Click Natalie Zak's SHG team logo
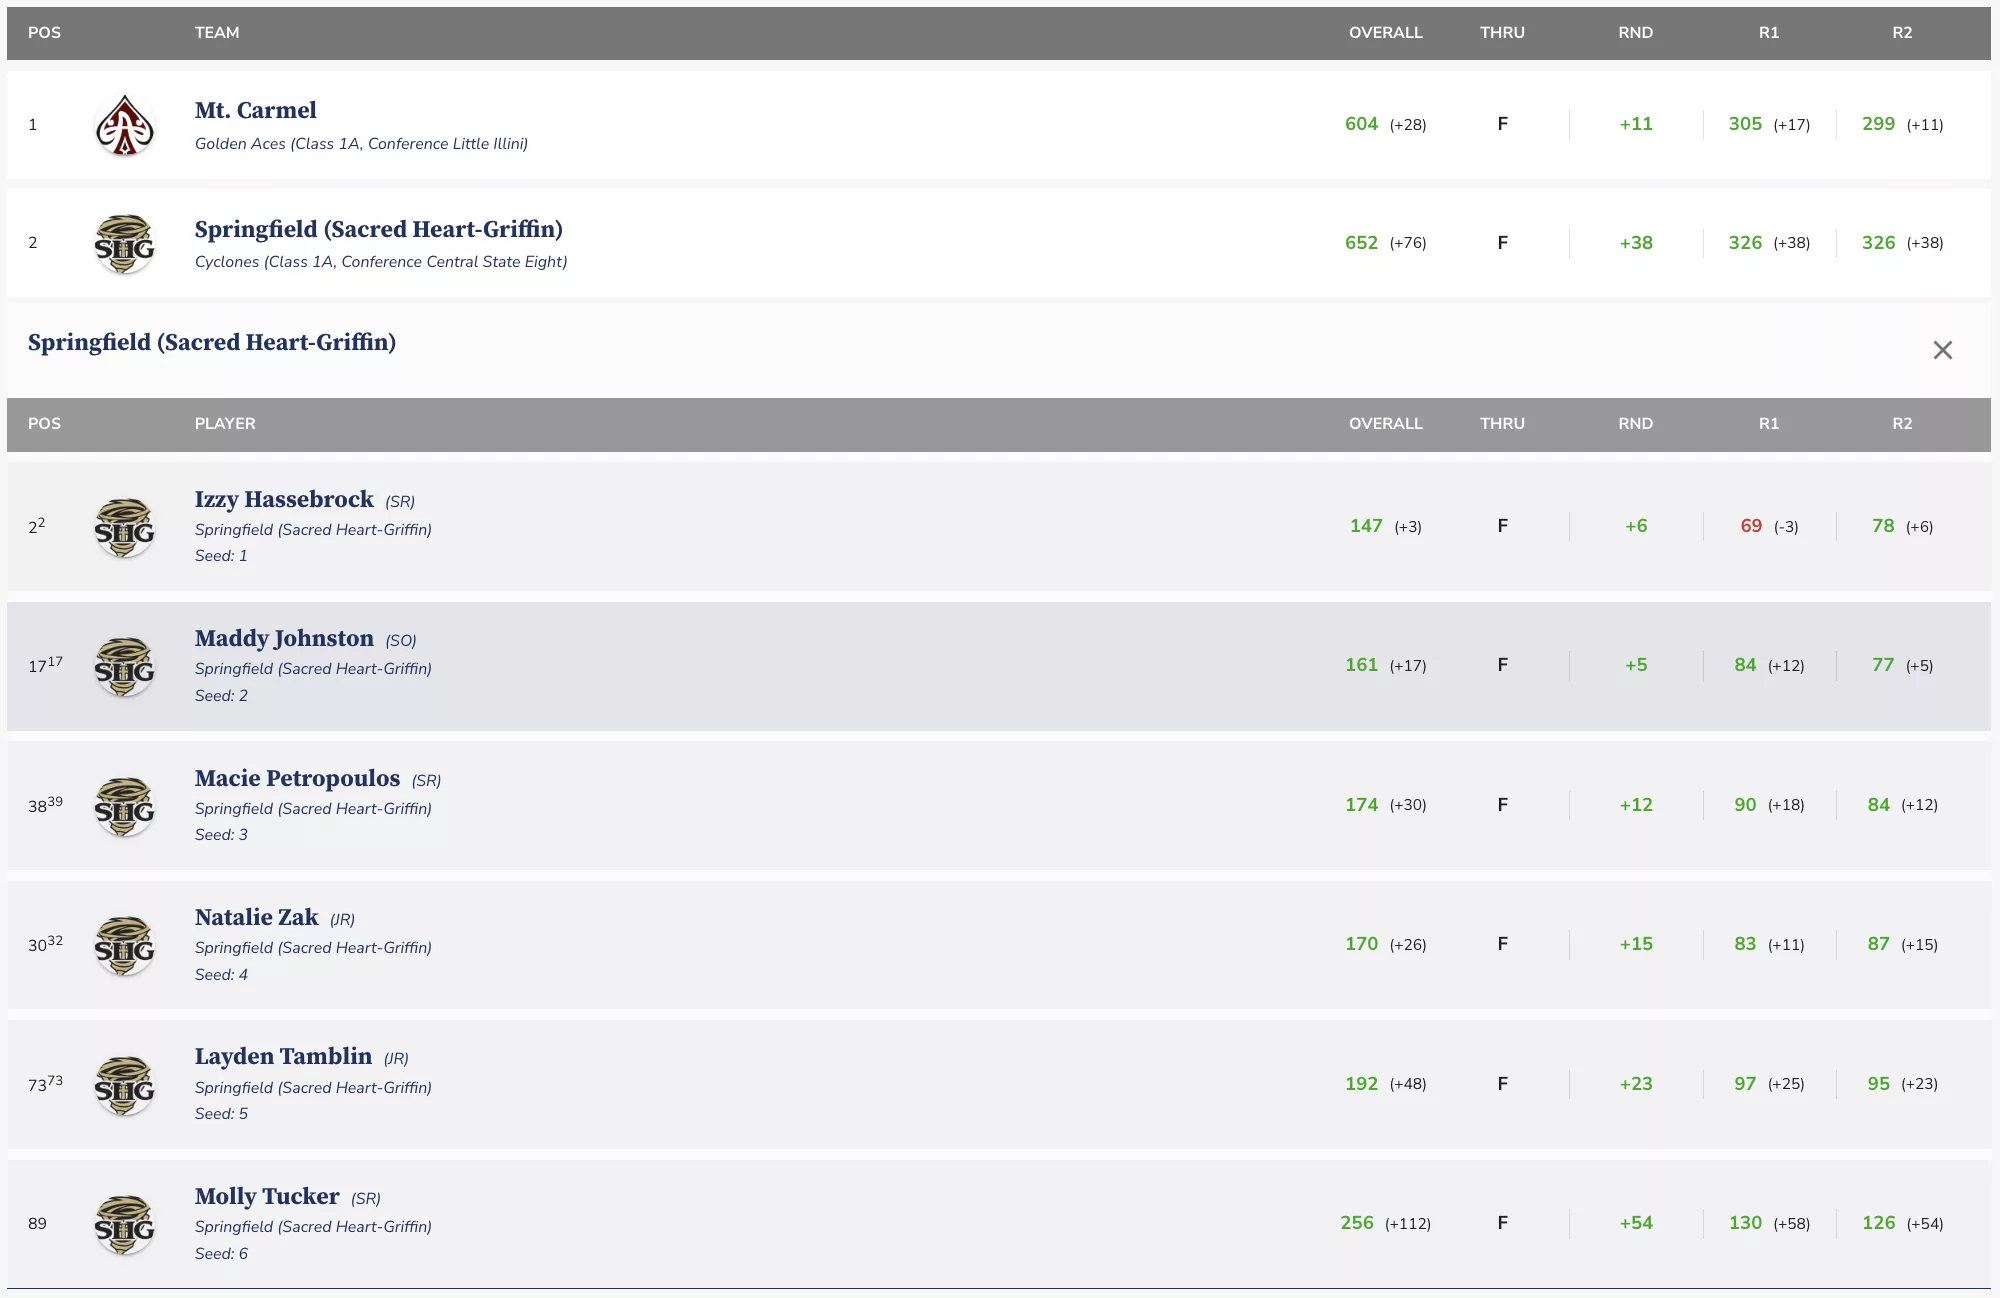Viewport: 2000px width, 1298px height. click(124, 945)
